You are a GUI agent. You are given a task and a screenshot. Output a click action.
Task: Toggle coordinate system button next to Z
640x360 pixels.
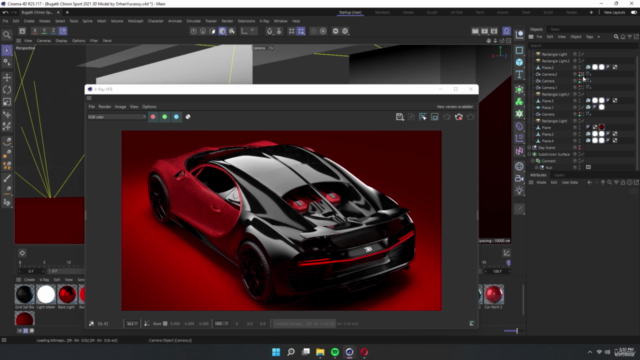tap(63, 31)
